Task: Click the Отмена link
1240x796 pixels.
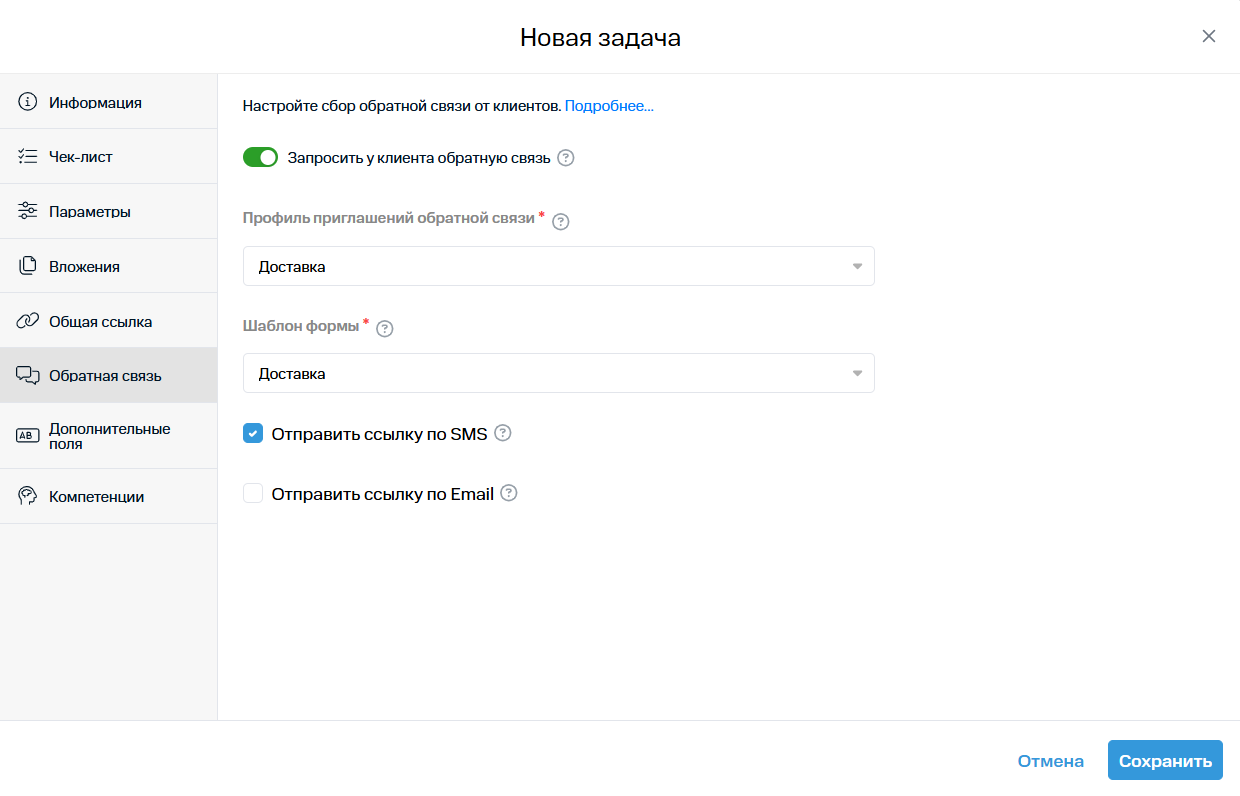Action: [x=1050, y=761]
